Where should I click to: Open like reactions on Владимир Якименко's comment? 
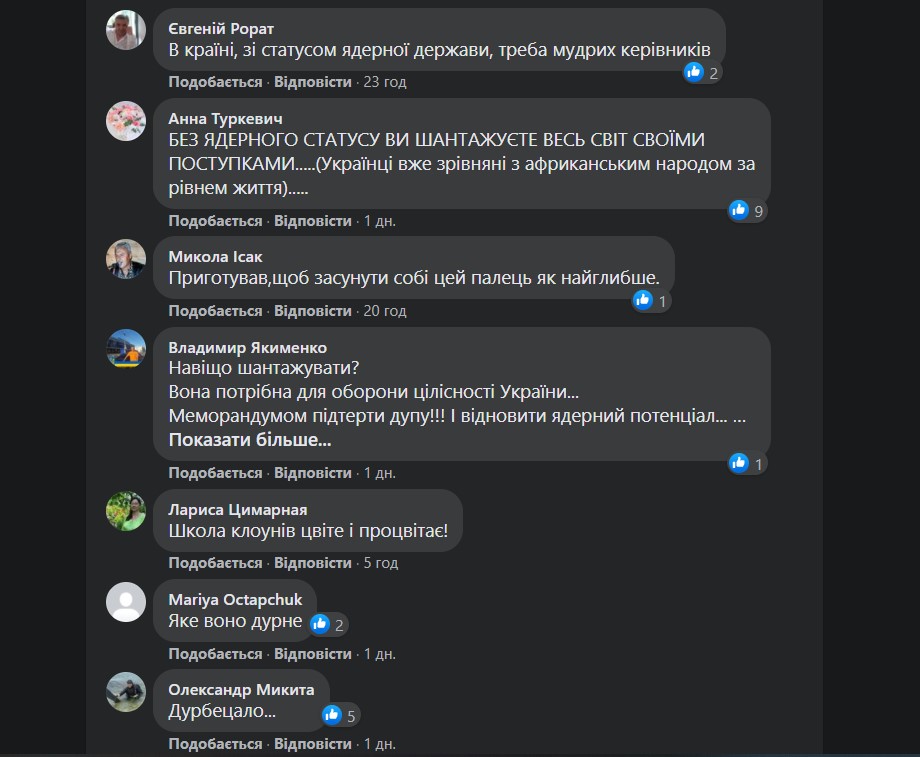pos(748,464)
